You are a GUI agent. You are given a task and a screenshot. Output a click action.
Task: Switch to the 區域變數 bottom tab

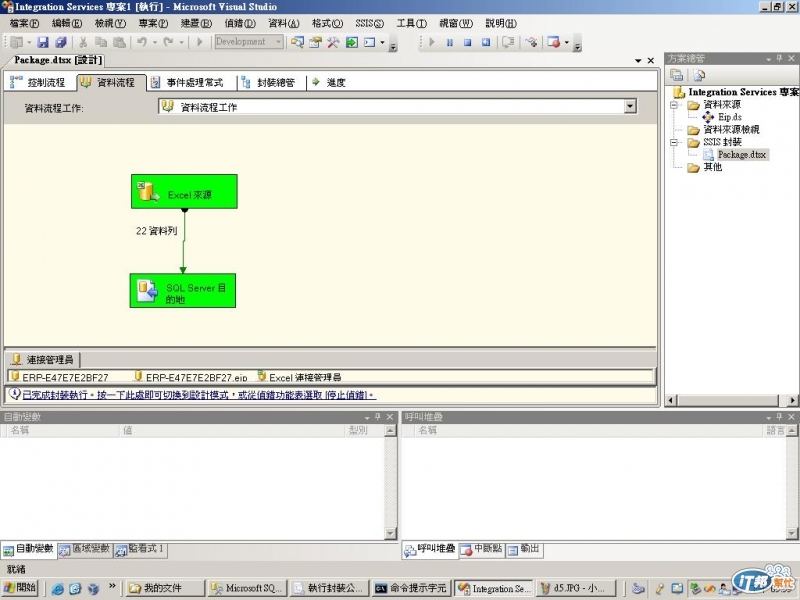(85, 549)
